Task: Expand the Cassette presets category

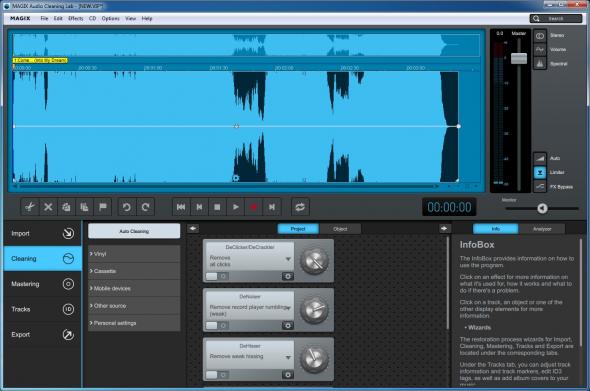Action: click(x=134, y=271)
